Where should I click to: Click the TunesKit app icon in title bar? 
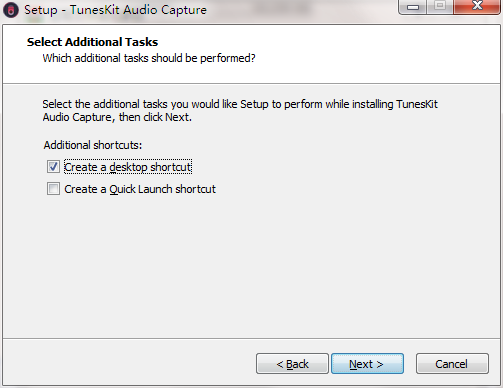click(x=11, y=10)
